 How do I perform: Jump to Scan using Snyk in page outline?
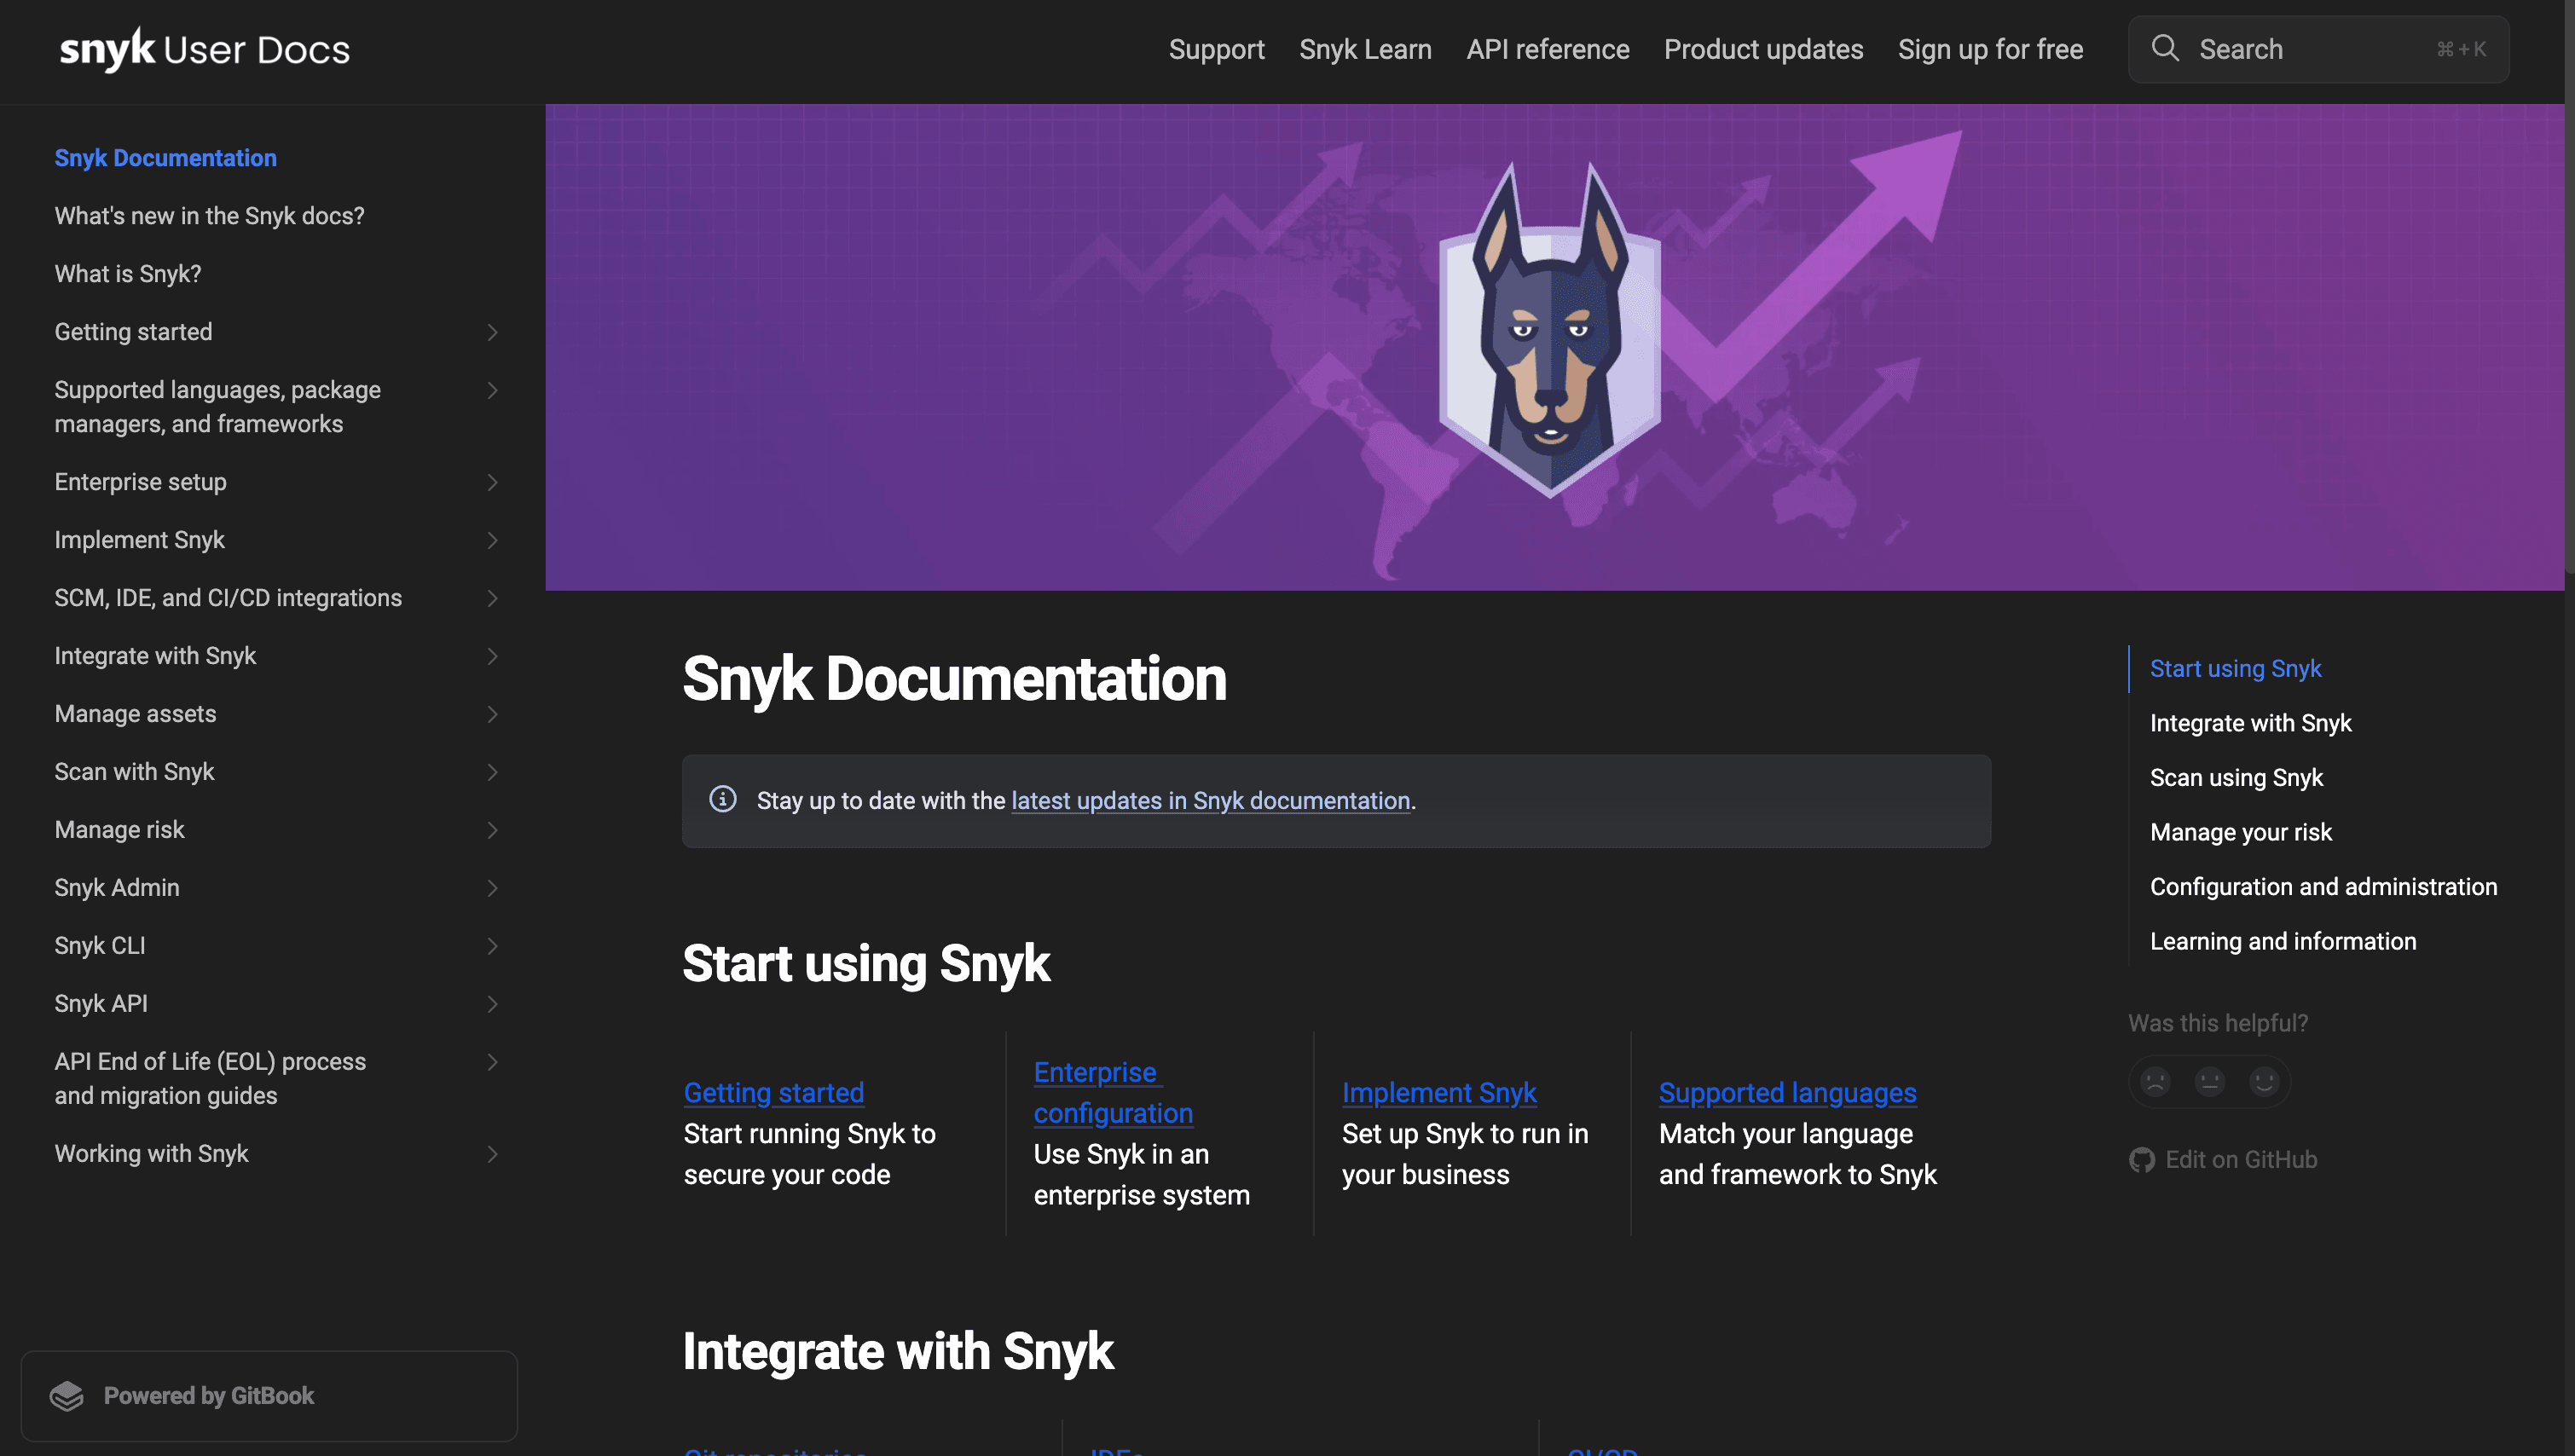(2236, 778)
